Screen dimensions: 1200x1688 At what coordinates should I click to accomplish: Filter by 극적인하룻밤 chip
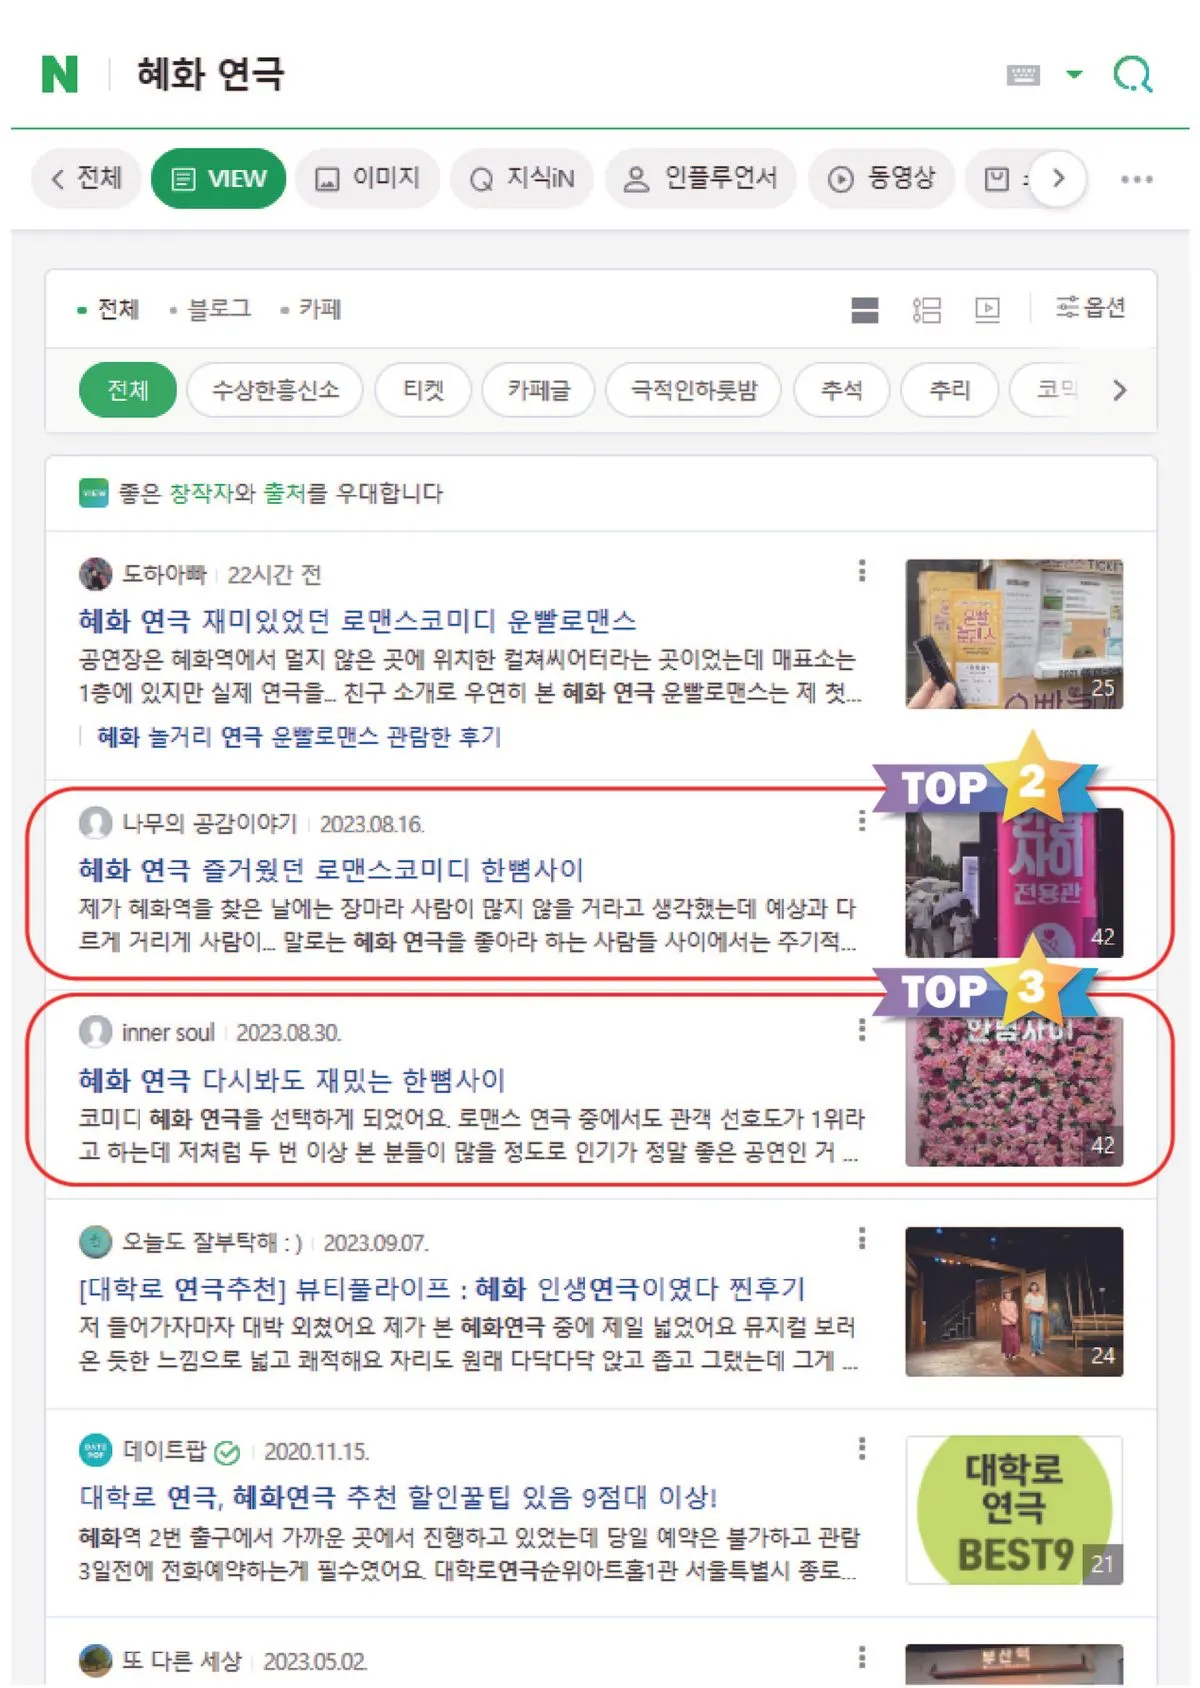[693, 390]
